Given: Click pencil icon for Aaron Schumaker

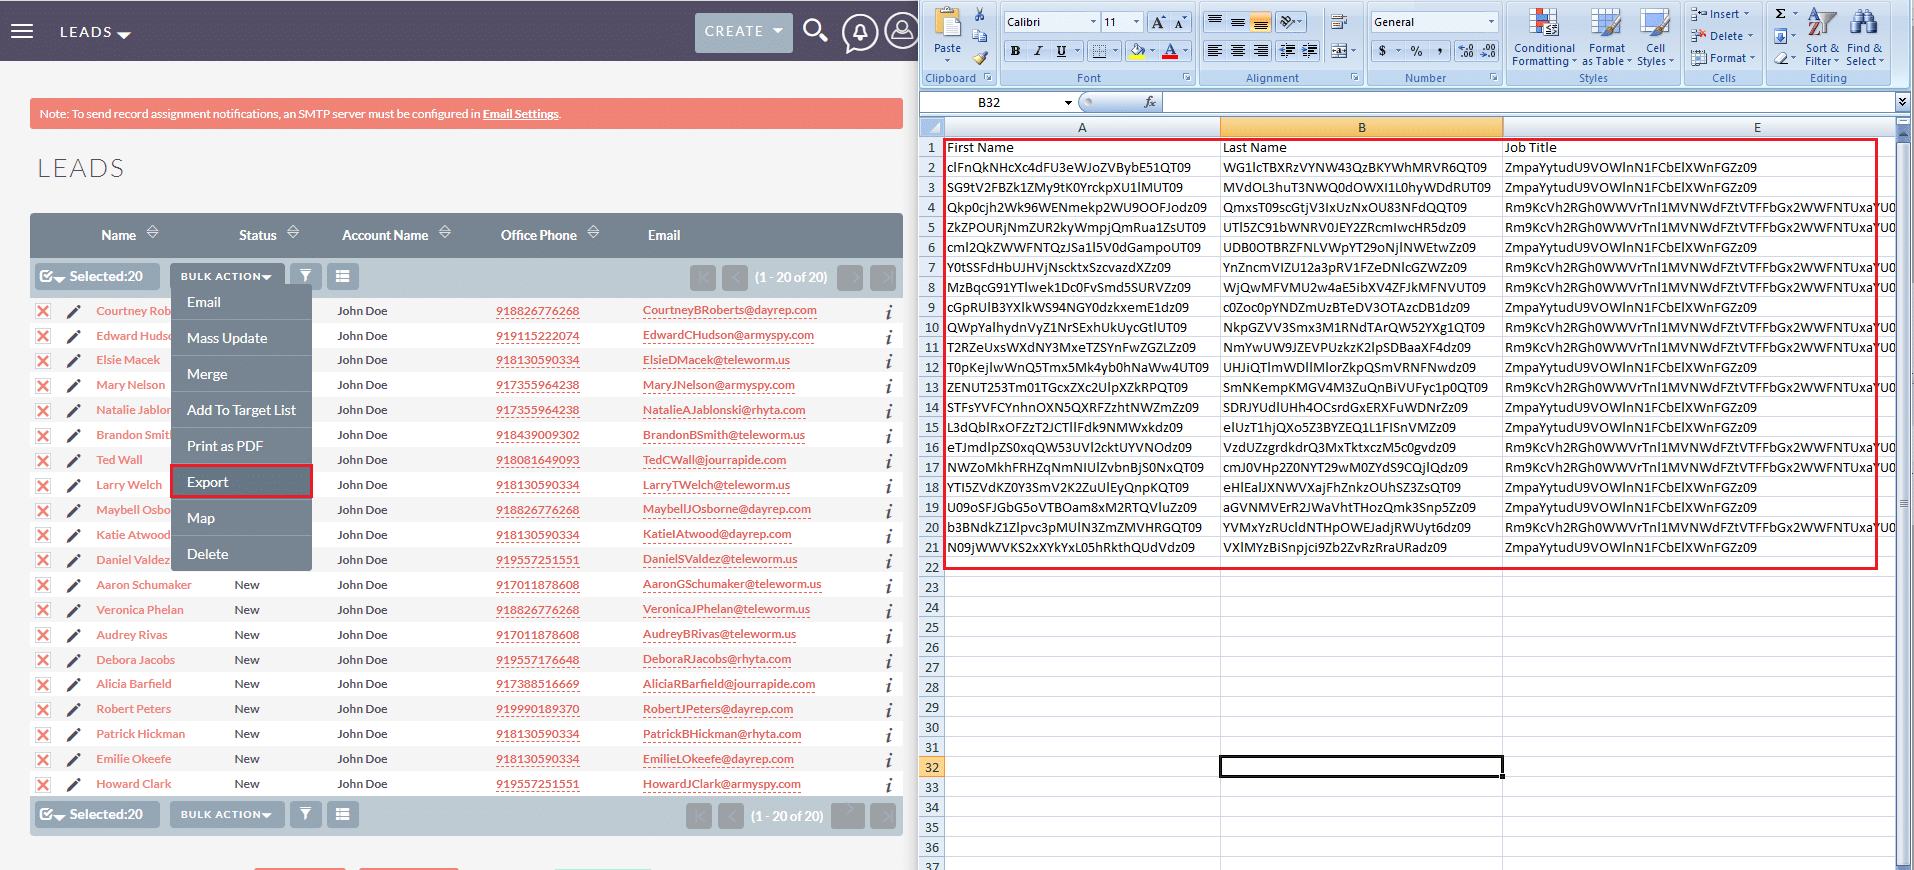Looking at the screenshot, I should click(x=73, y=586).
